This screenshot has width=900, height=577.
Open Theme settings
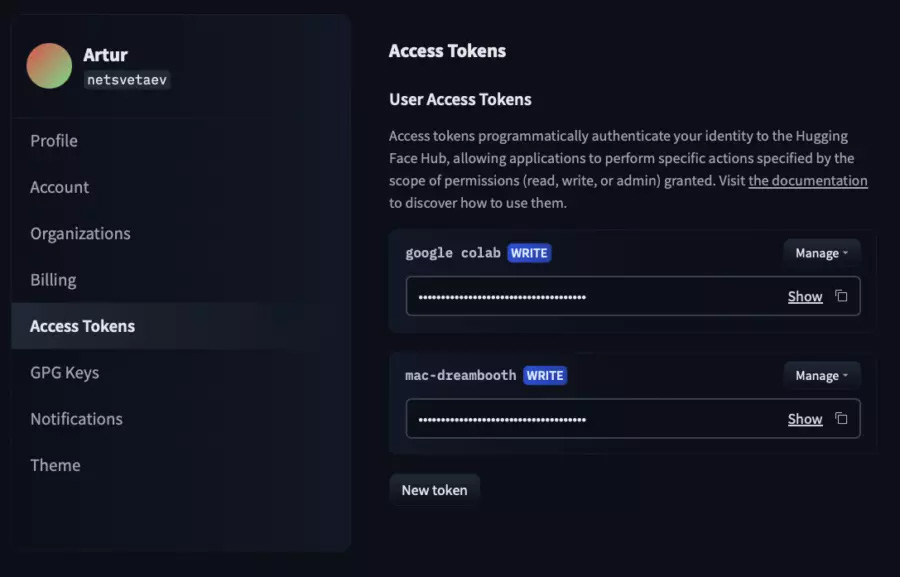click(x=55, y=465)
